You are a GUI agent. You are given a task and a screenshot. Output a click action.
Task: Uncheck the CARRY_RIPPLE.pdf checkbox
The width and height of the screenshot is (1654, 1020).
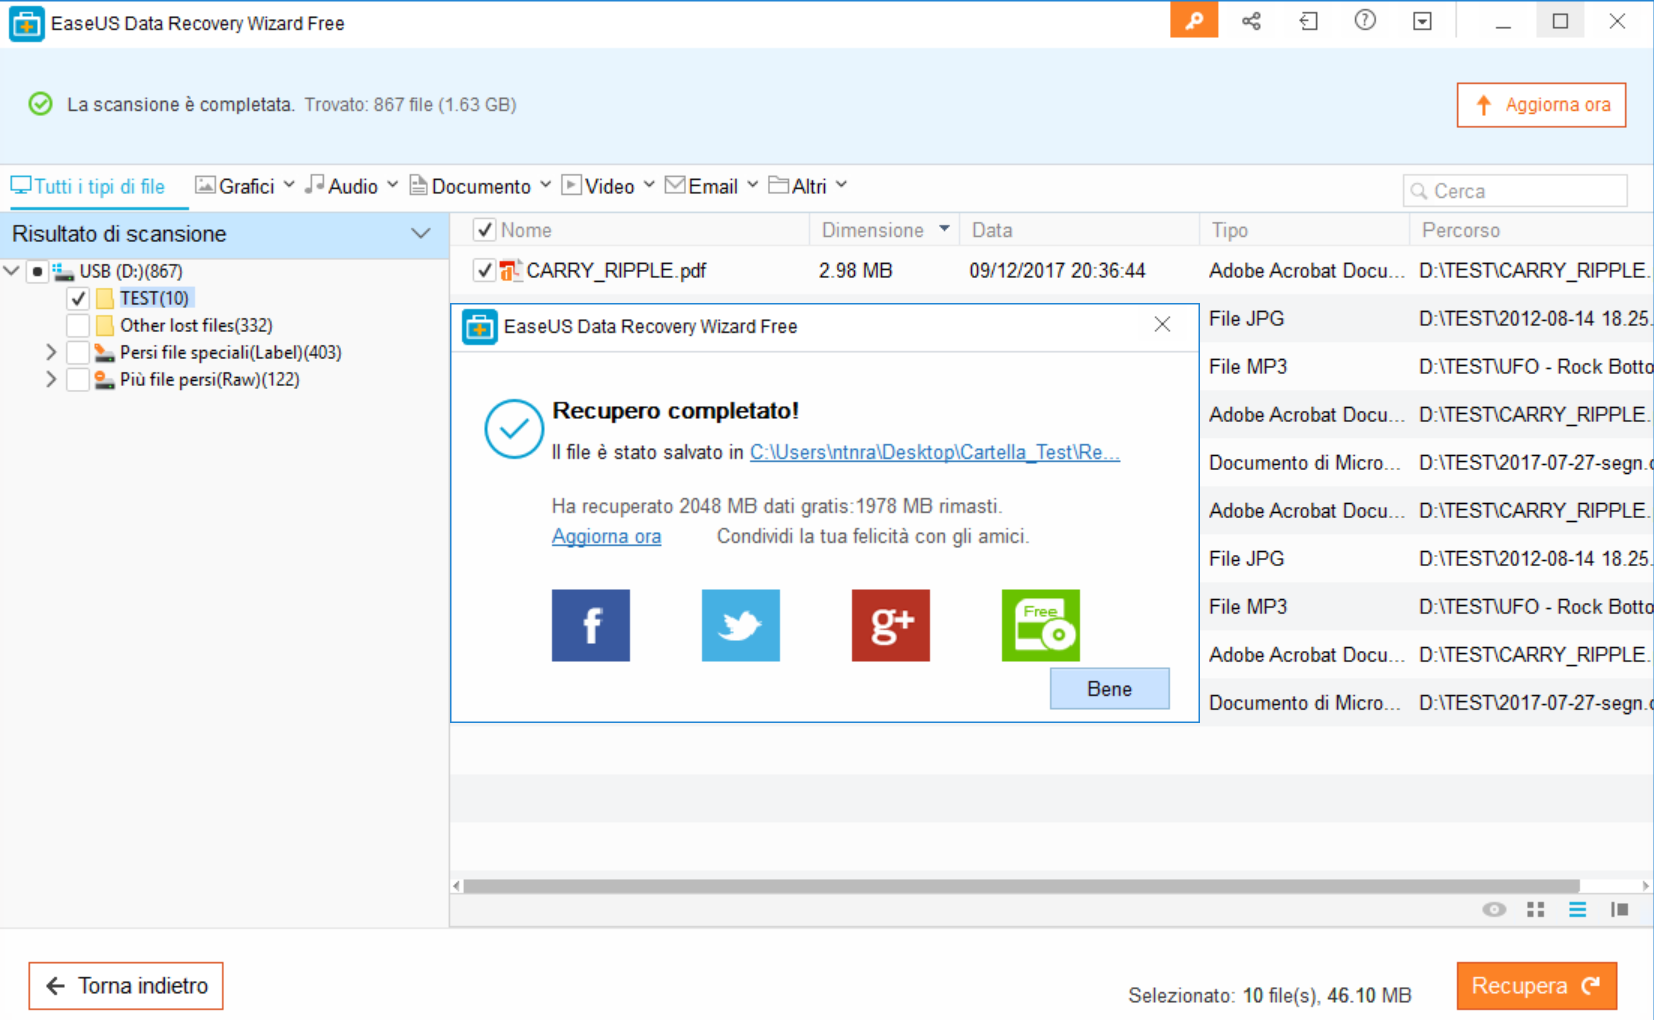click(x=484, y=270)
